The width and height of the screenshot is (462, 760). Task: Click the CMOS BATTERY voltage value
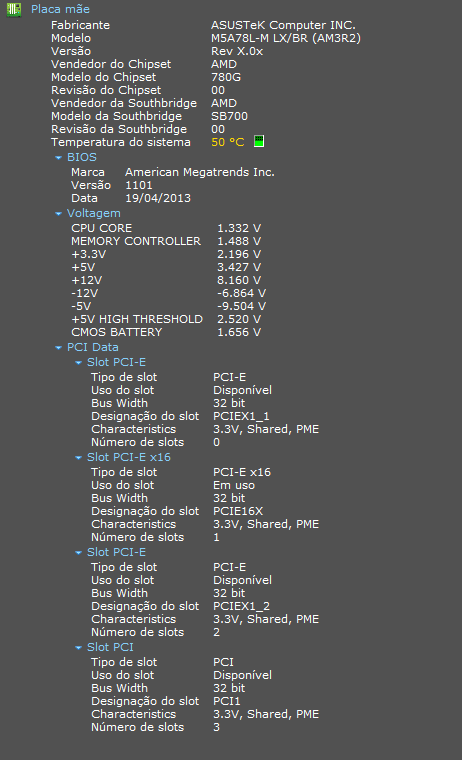click(239, 332)
